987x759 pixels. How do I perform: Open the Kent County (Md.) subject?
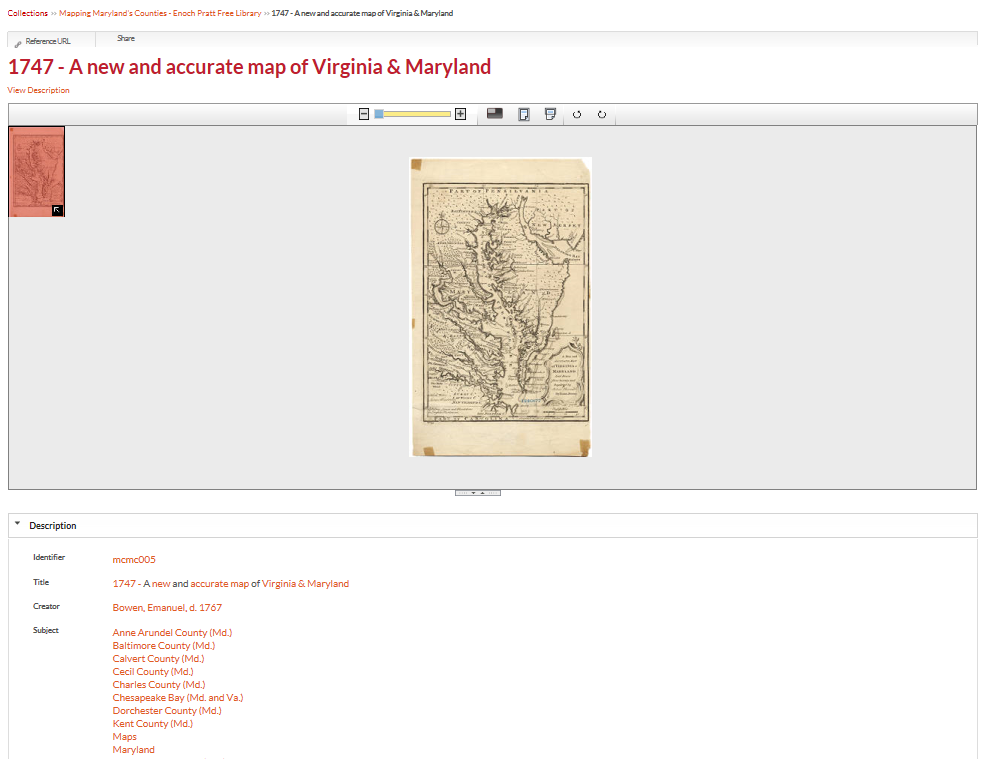click(153, 724)
